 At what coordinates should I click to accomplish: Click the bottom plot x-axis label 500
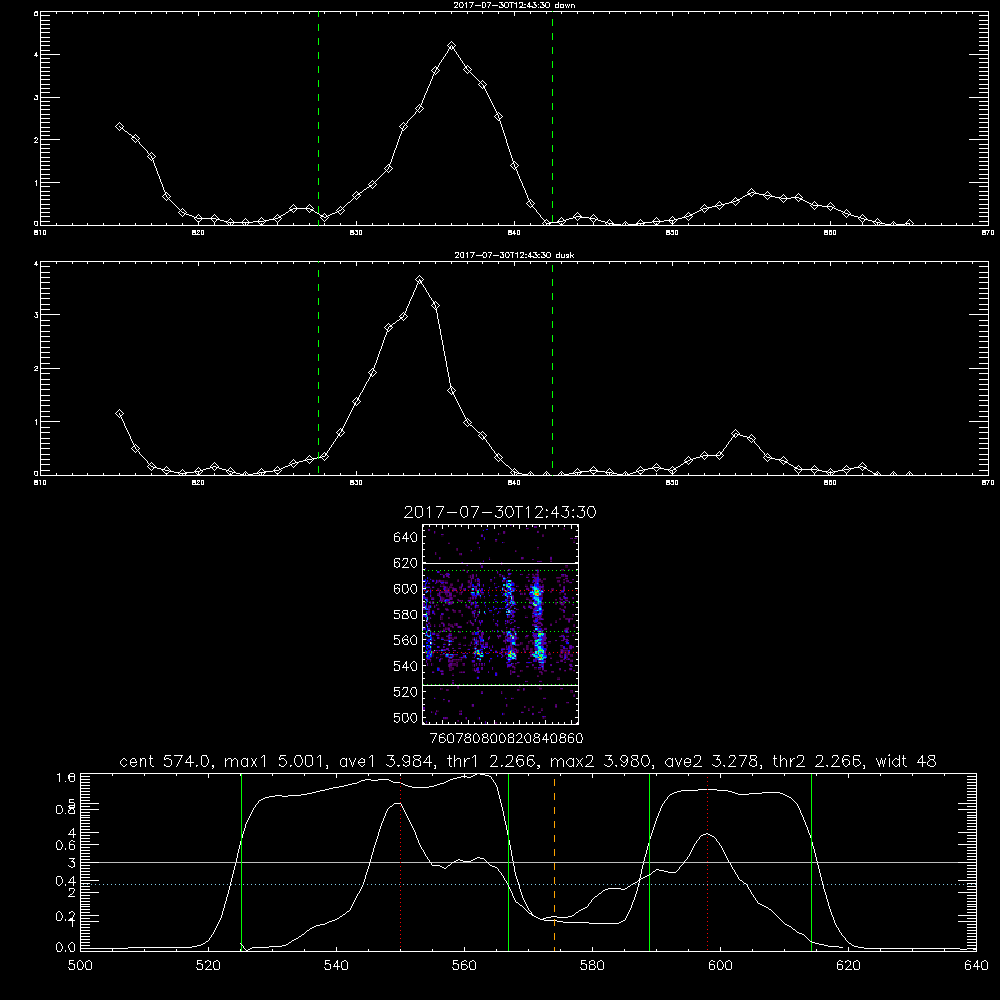[80, 966]
